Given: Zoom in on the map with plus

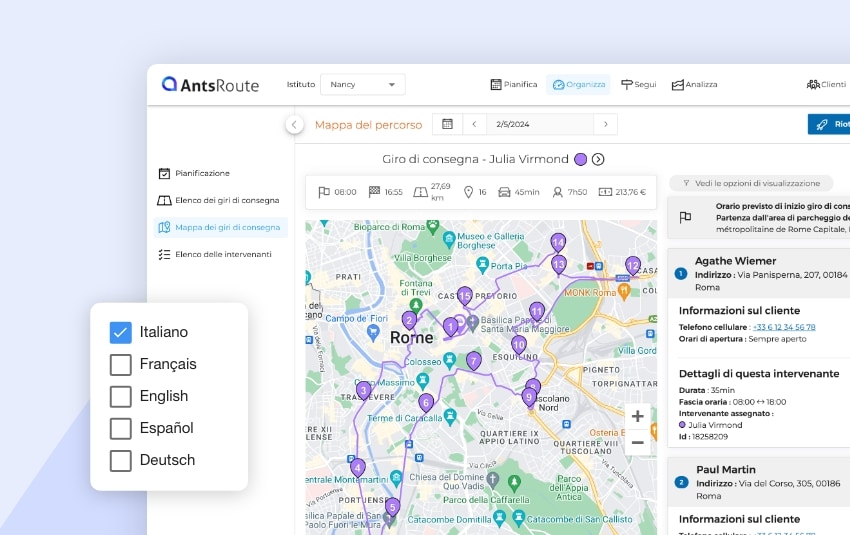Looking at the screenshot, I should click(x=637, y=416).
